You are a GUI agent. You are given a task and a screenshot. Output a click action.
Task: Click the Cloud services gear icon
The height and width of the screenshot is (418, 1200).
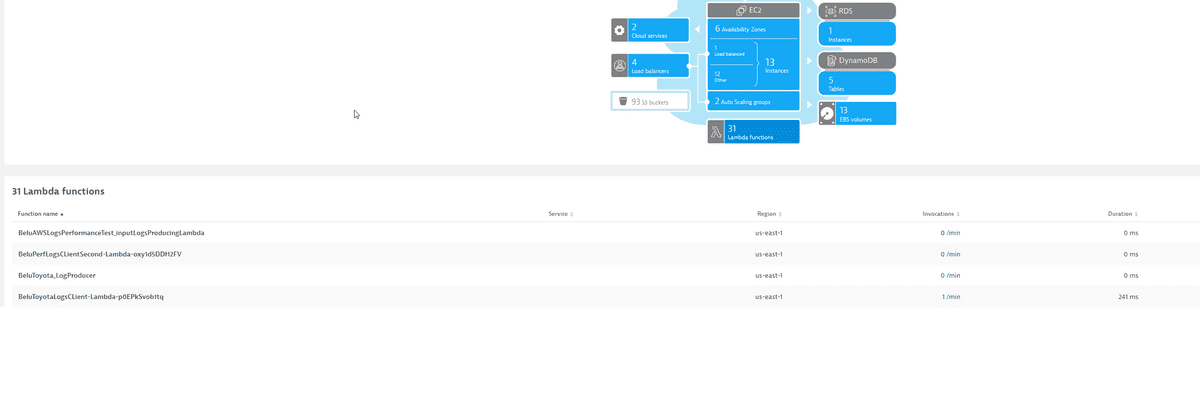point(619,30)
